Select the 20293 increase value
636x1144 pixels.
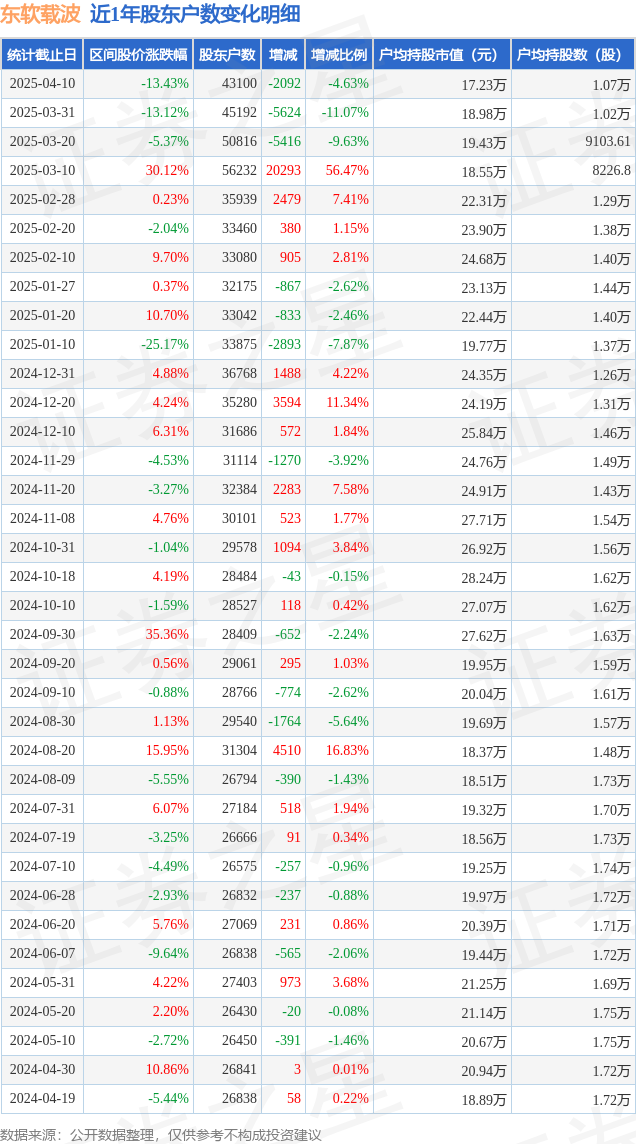284,170
